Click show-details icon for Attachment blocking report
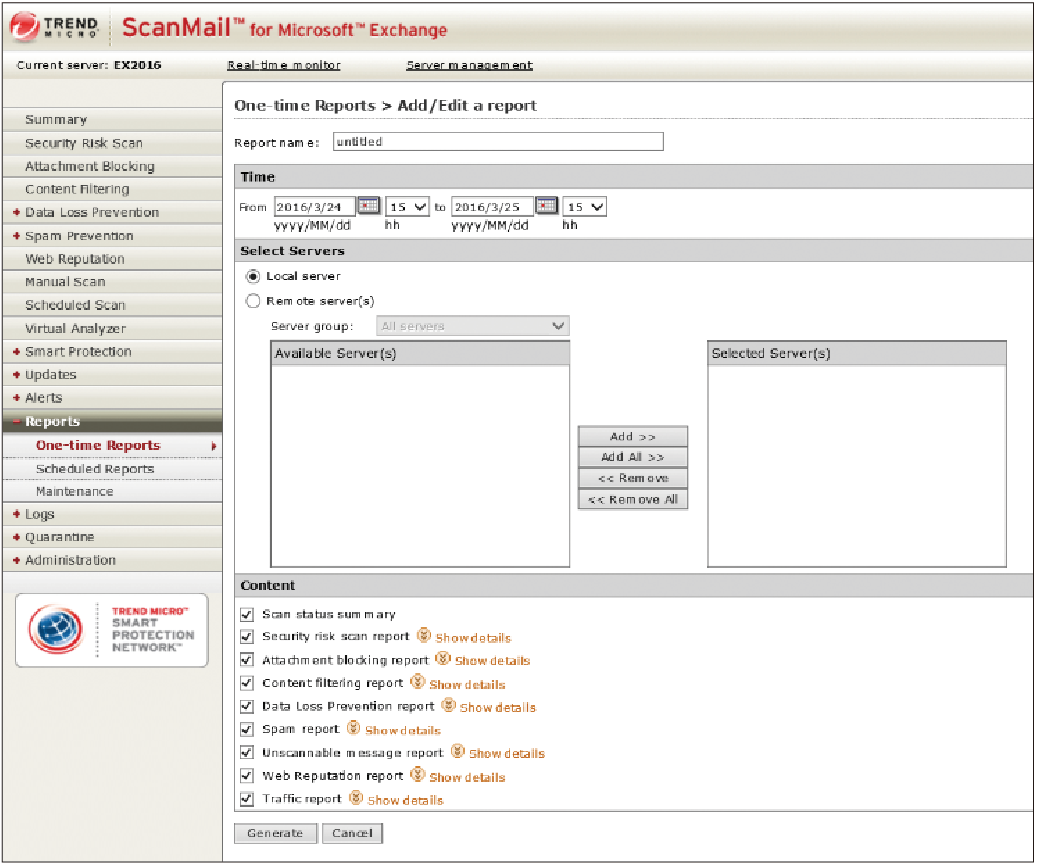 442,659
